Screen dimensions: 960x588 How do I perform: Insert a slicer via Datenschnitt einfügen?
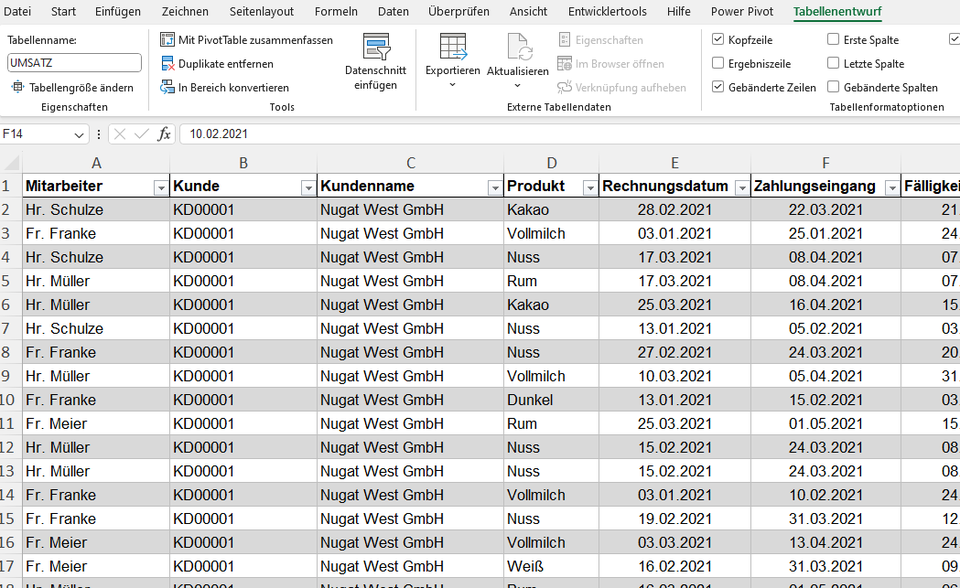click(376, 62)
